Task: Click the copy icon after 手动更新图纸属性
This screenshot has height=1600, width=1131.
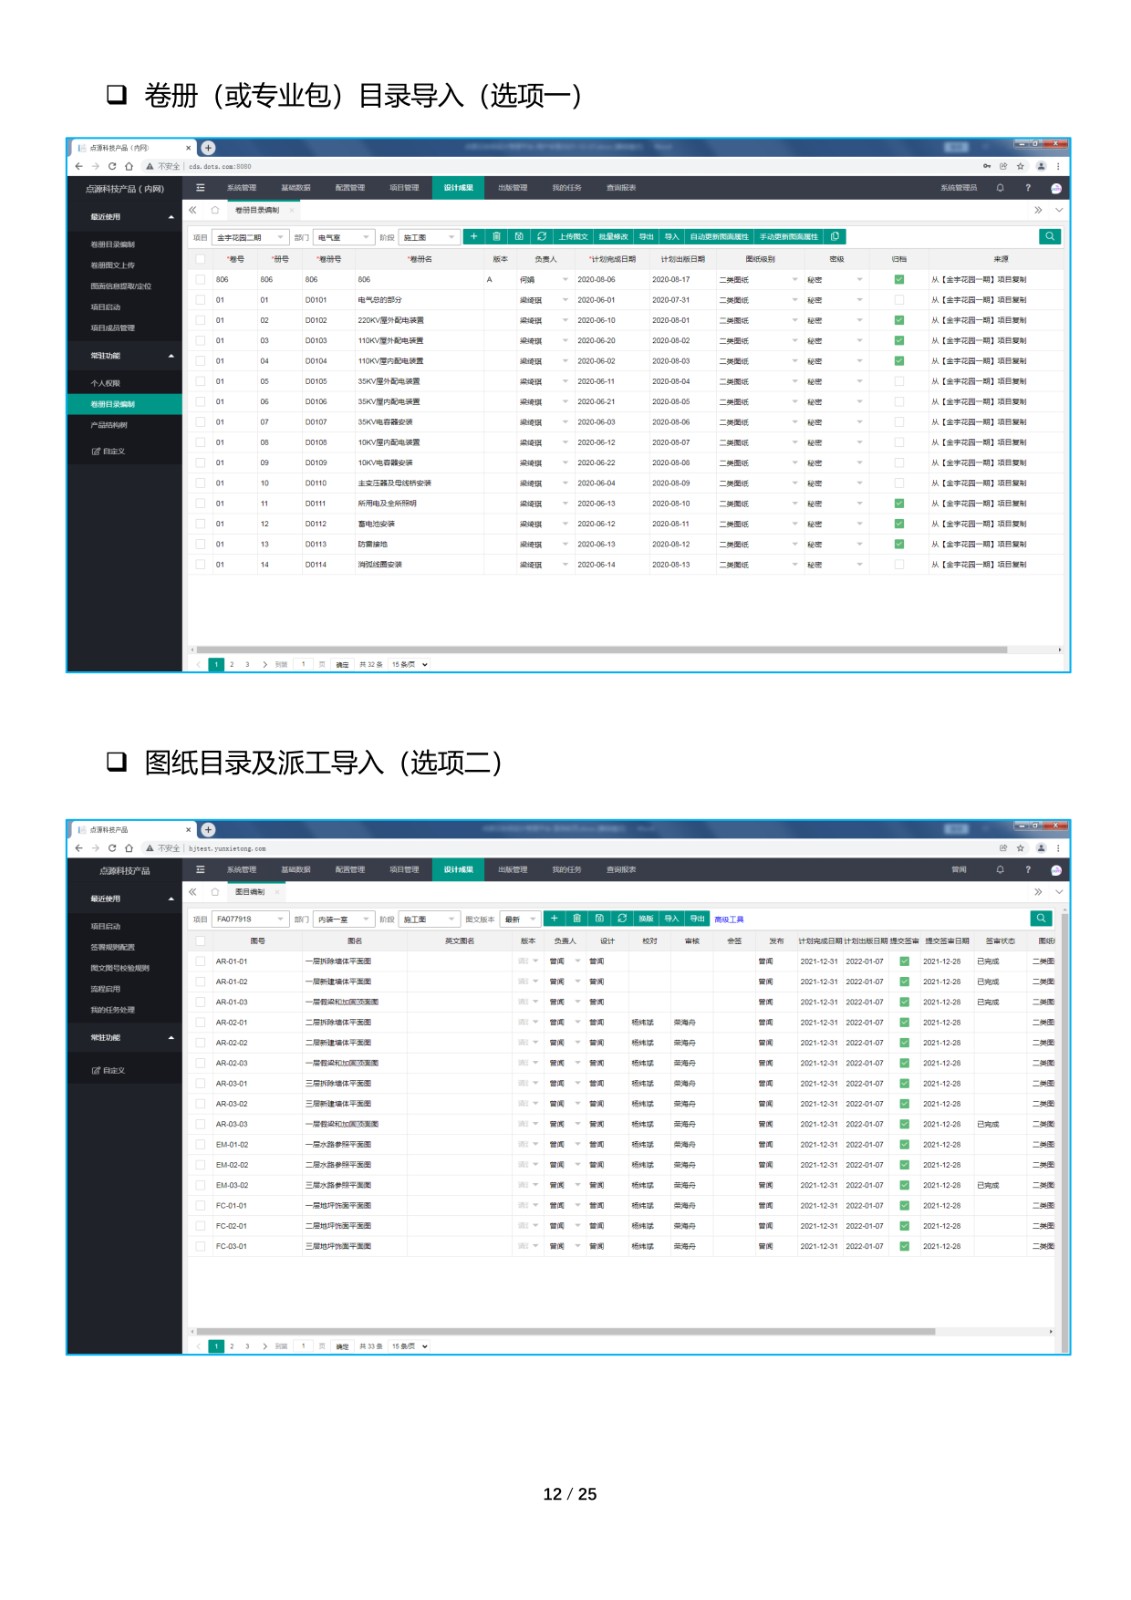Action: coord(835,237)
